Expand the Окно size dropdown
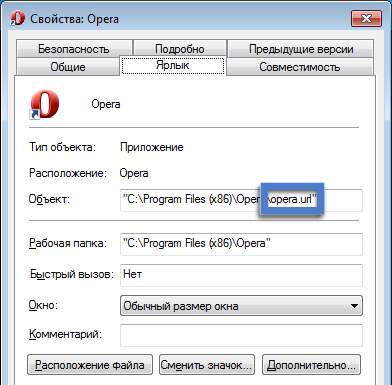The height and width of the screenshot is (385, 392). pyautogui.click(x=241, y=305)
